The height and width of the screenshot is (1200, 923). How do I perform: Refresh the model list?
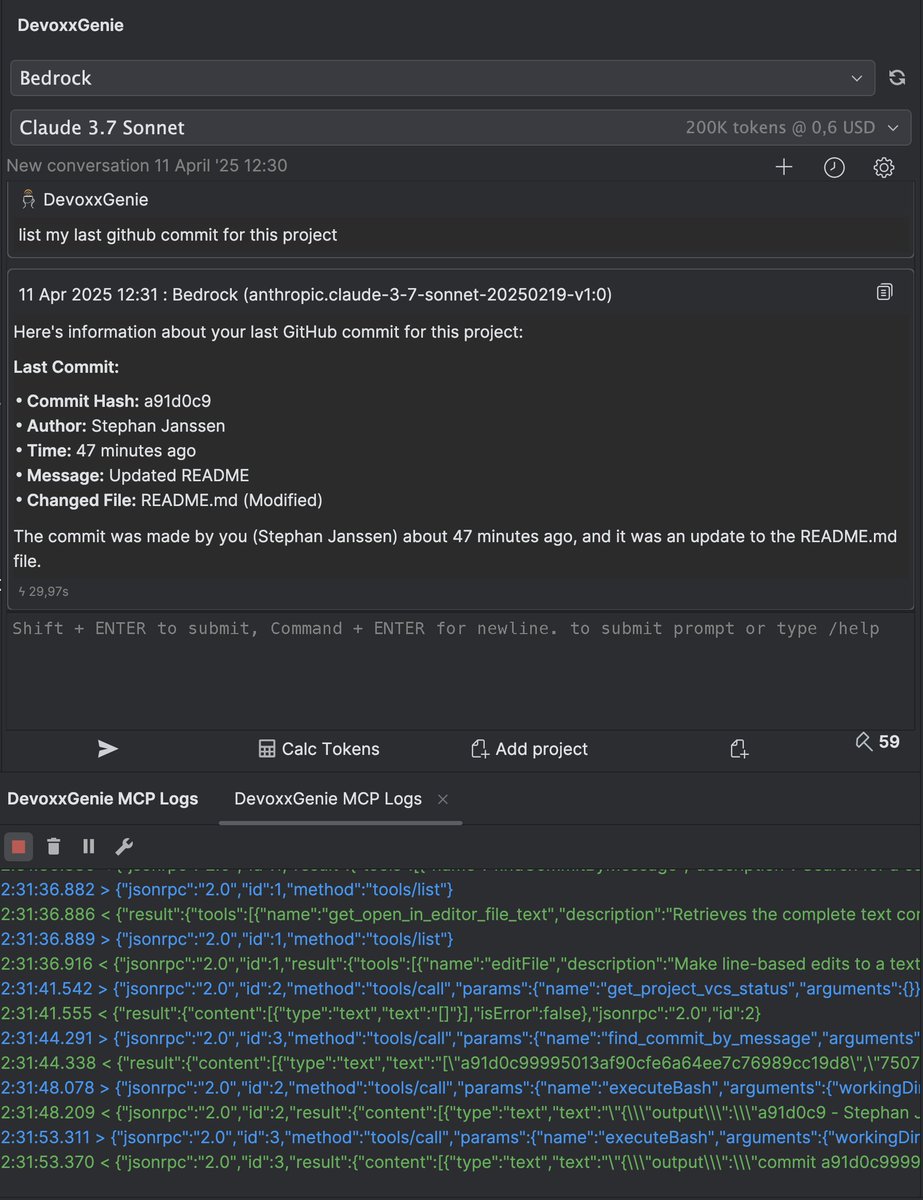pos(897,78)
